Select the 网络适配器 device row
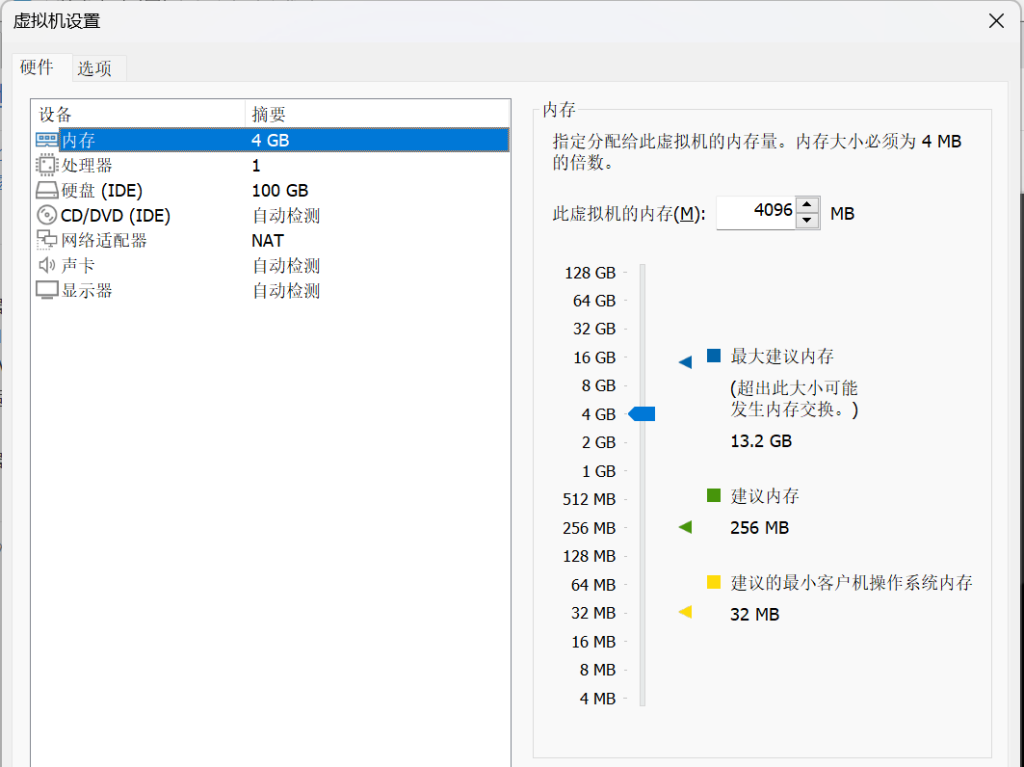 (x=272, y=240)
